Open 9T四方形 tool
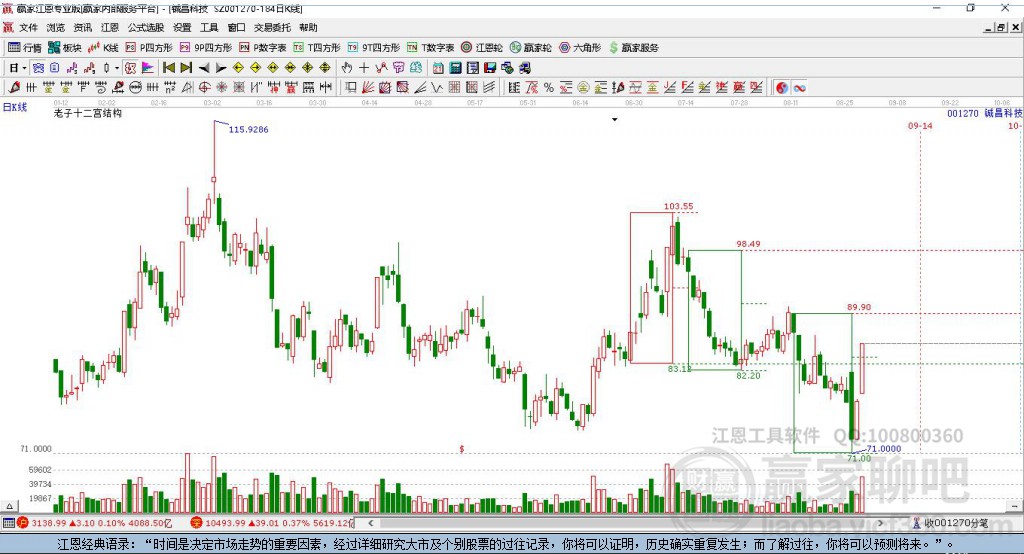1024x554 pixels. pyautogui.click(x=374, y=48)
